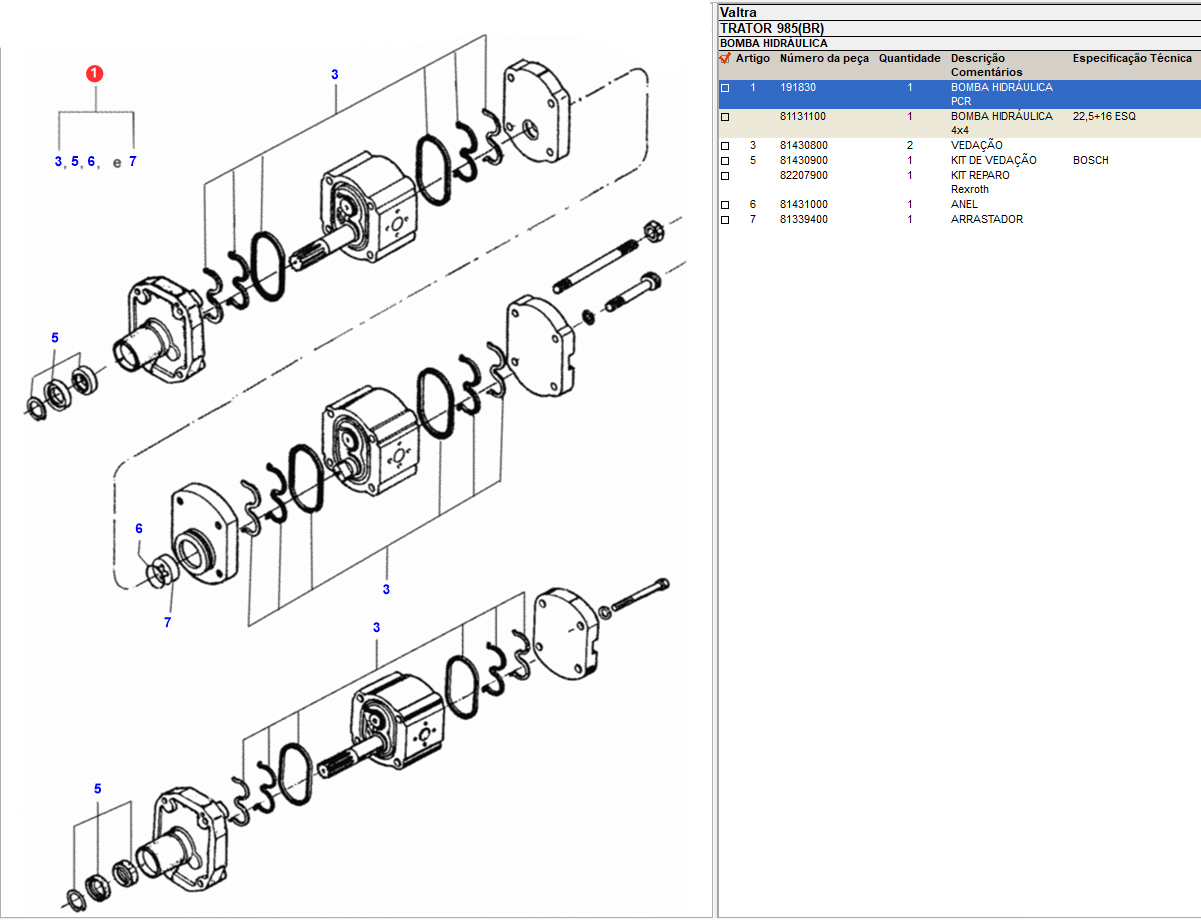The image size is (1201, 920).
Task: Select part number 81131100 row
Action: [x=802, y=117]
